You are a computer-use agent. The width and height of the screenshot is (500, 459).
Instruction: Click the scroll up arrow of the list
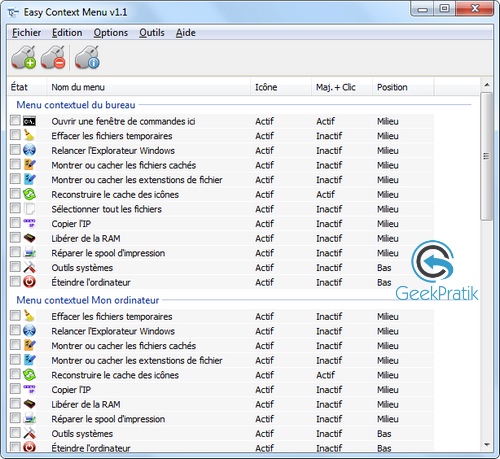click(487, 85)
